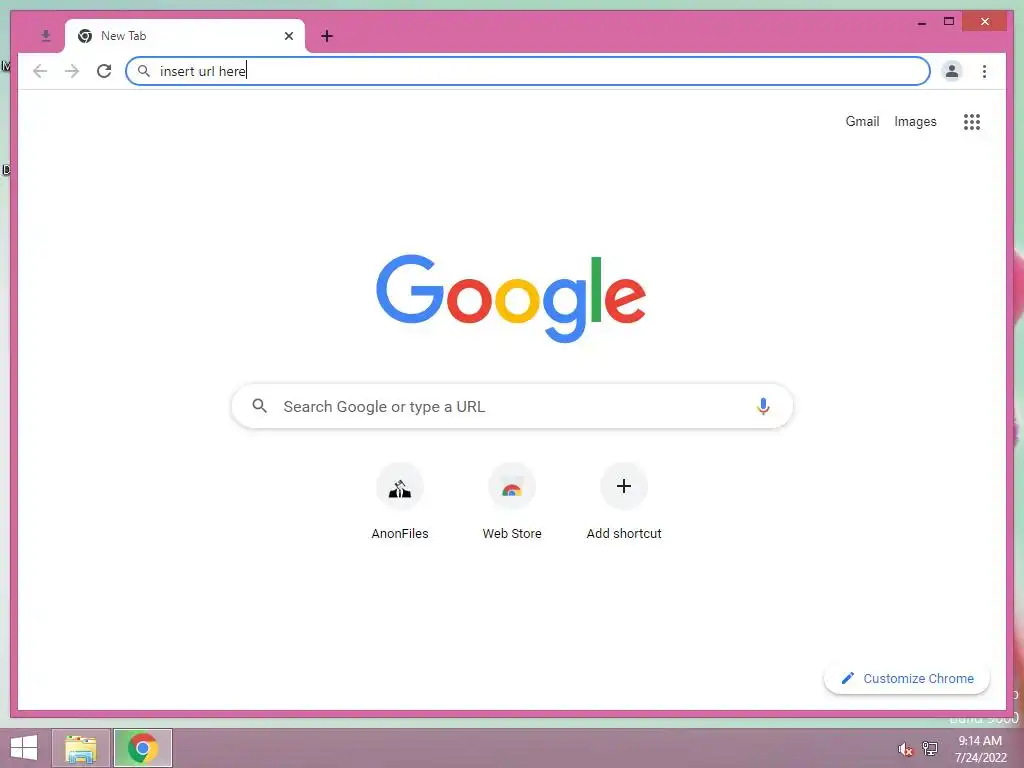Open File Explorer from the taskbar
This screenshot has width=1024, height=768.
click(80, 748)
